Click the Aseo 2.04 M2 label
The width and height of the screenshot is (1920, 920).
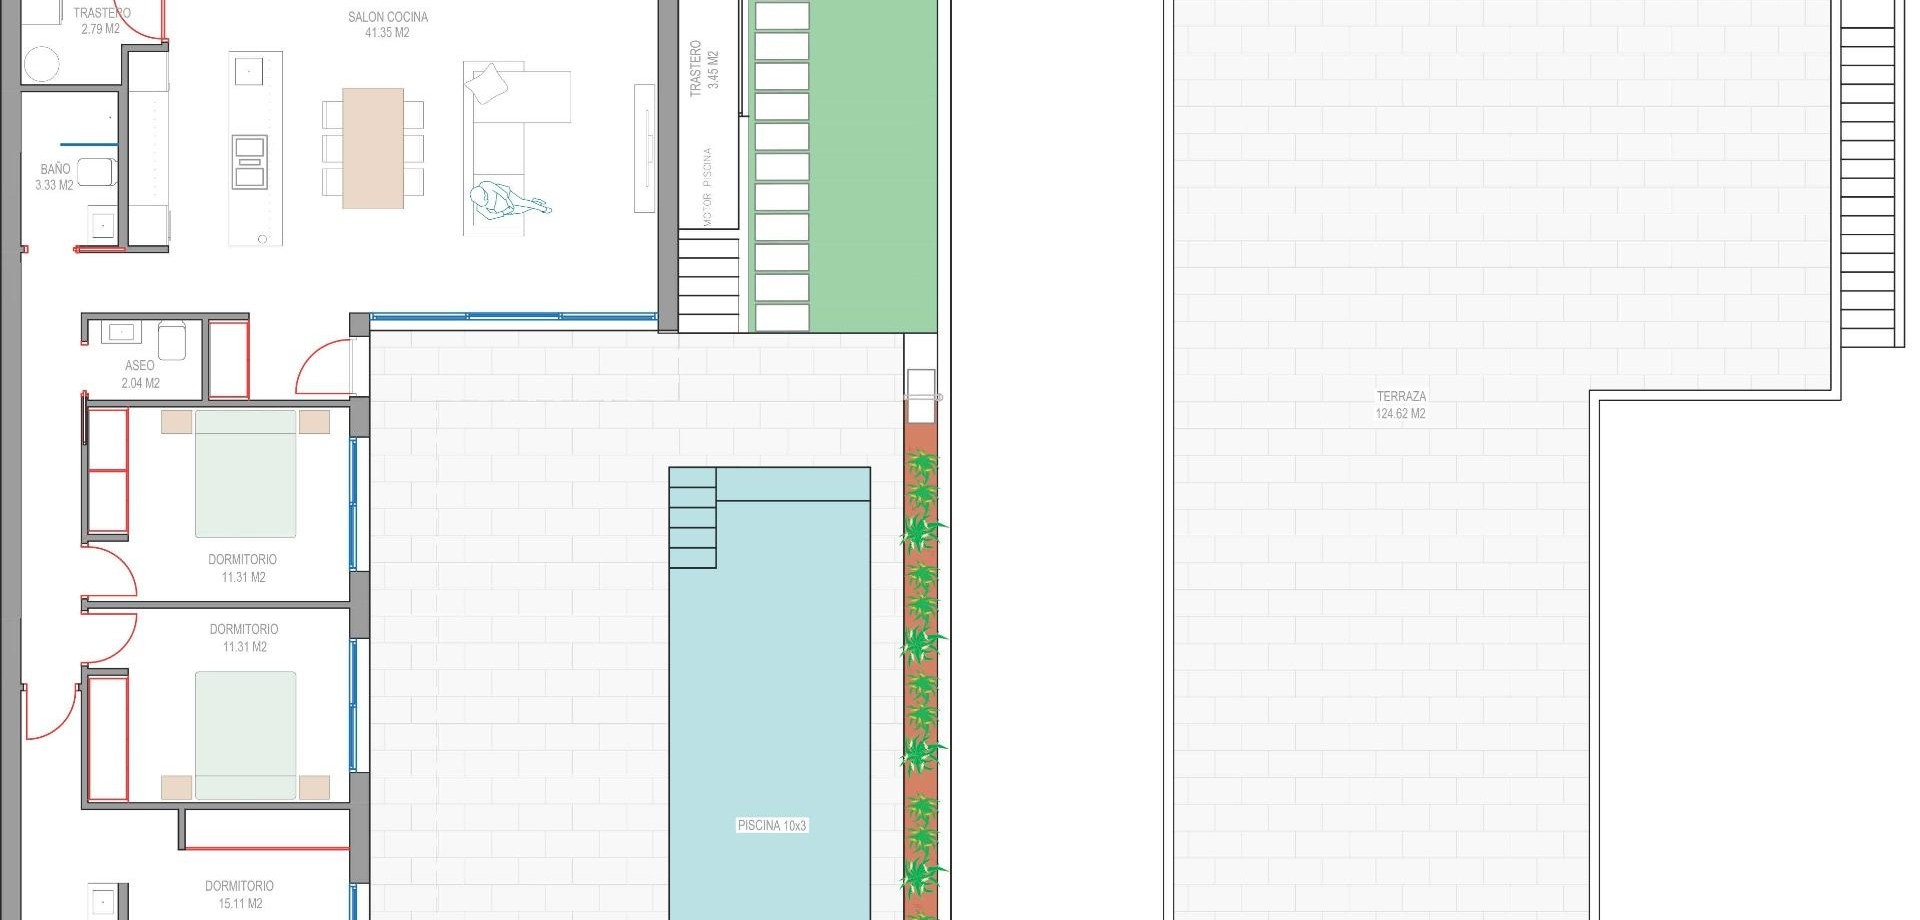(140, 374)
